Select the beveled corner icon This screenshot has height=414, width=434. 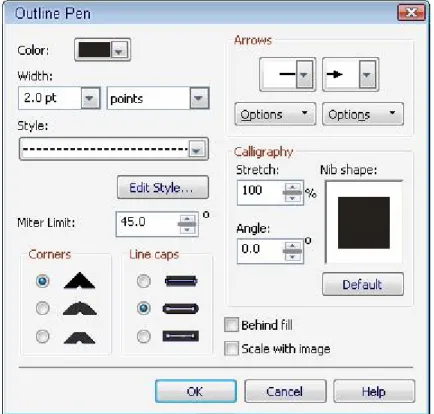79,337
